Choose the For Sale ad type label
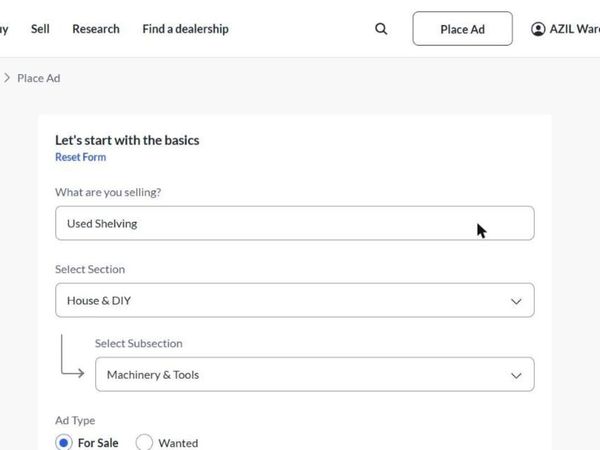 98,443
